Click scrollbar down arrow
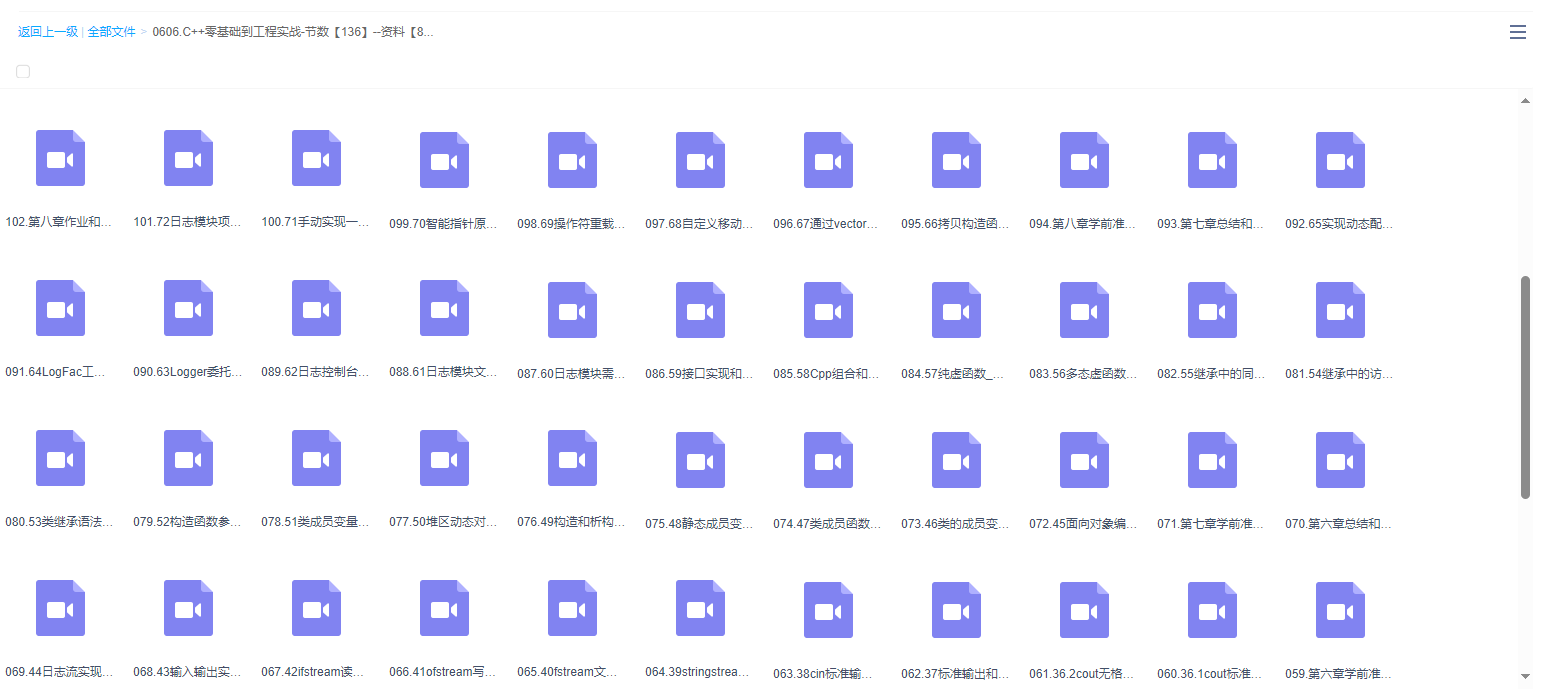1545x689 pixels. point(1525,676)
